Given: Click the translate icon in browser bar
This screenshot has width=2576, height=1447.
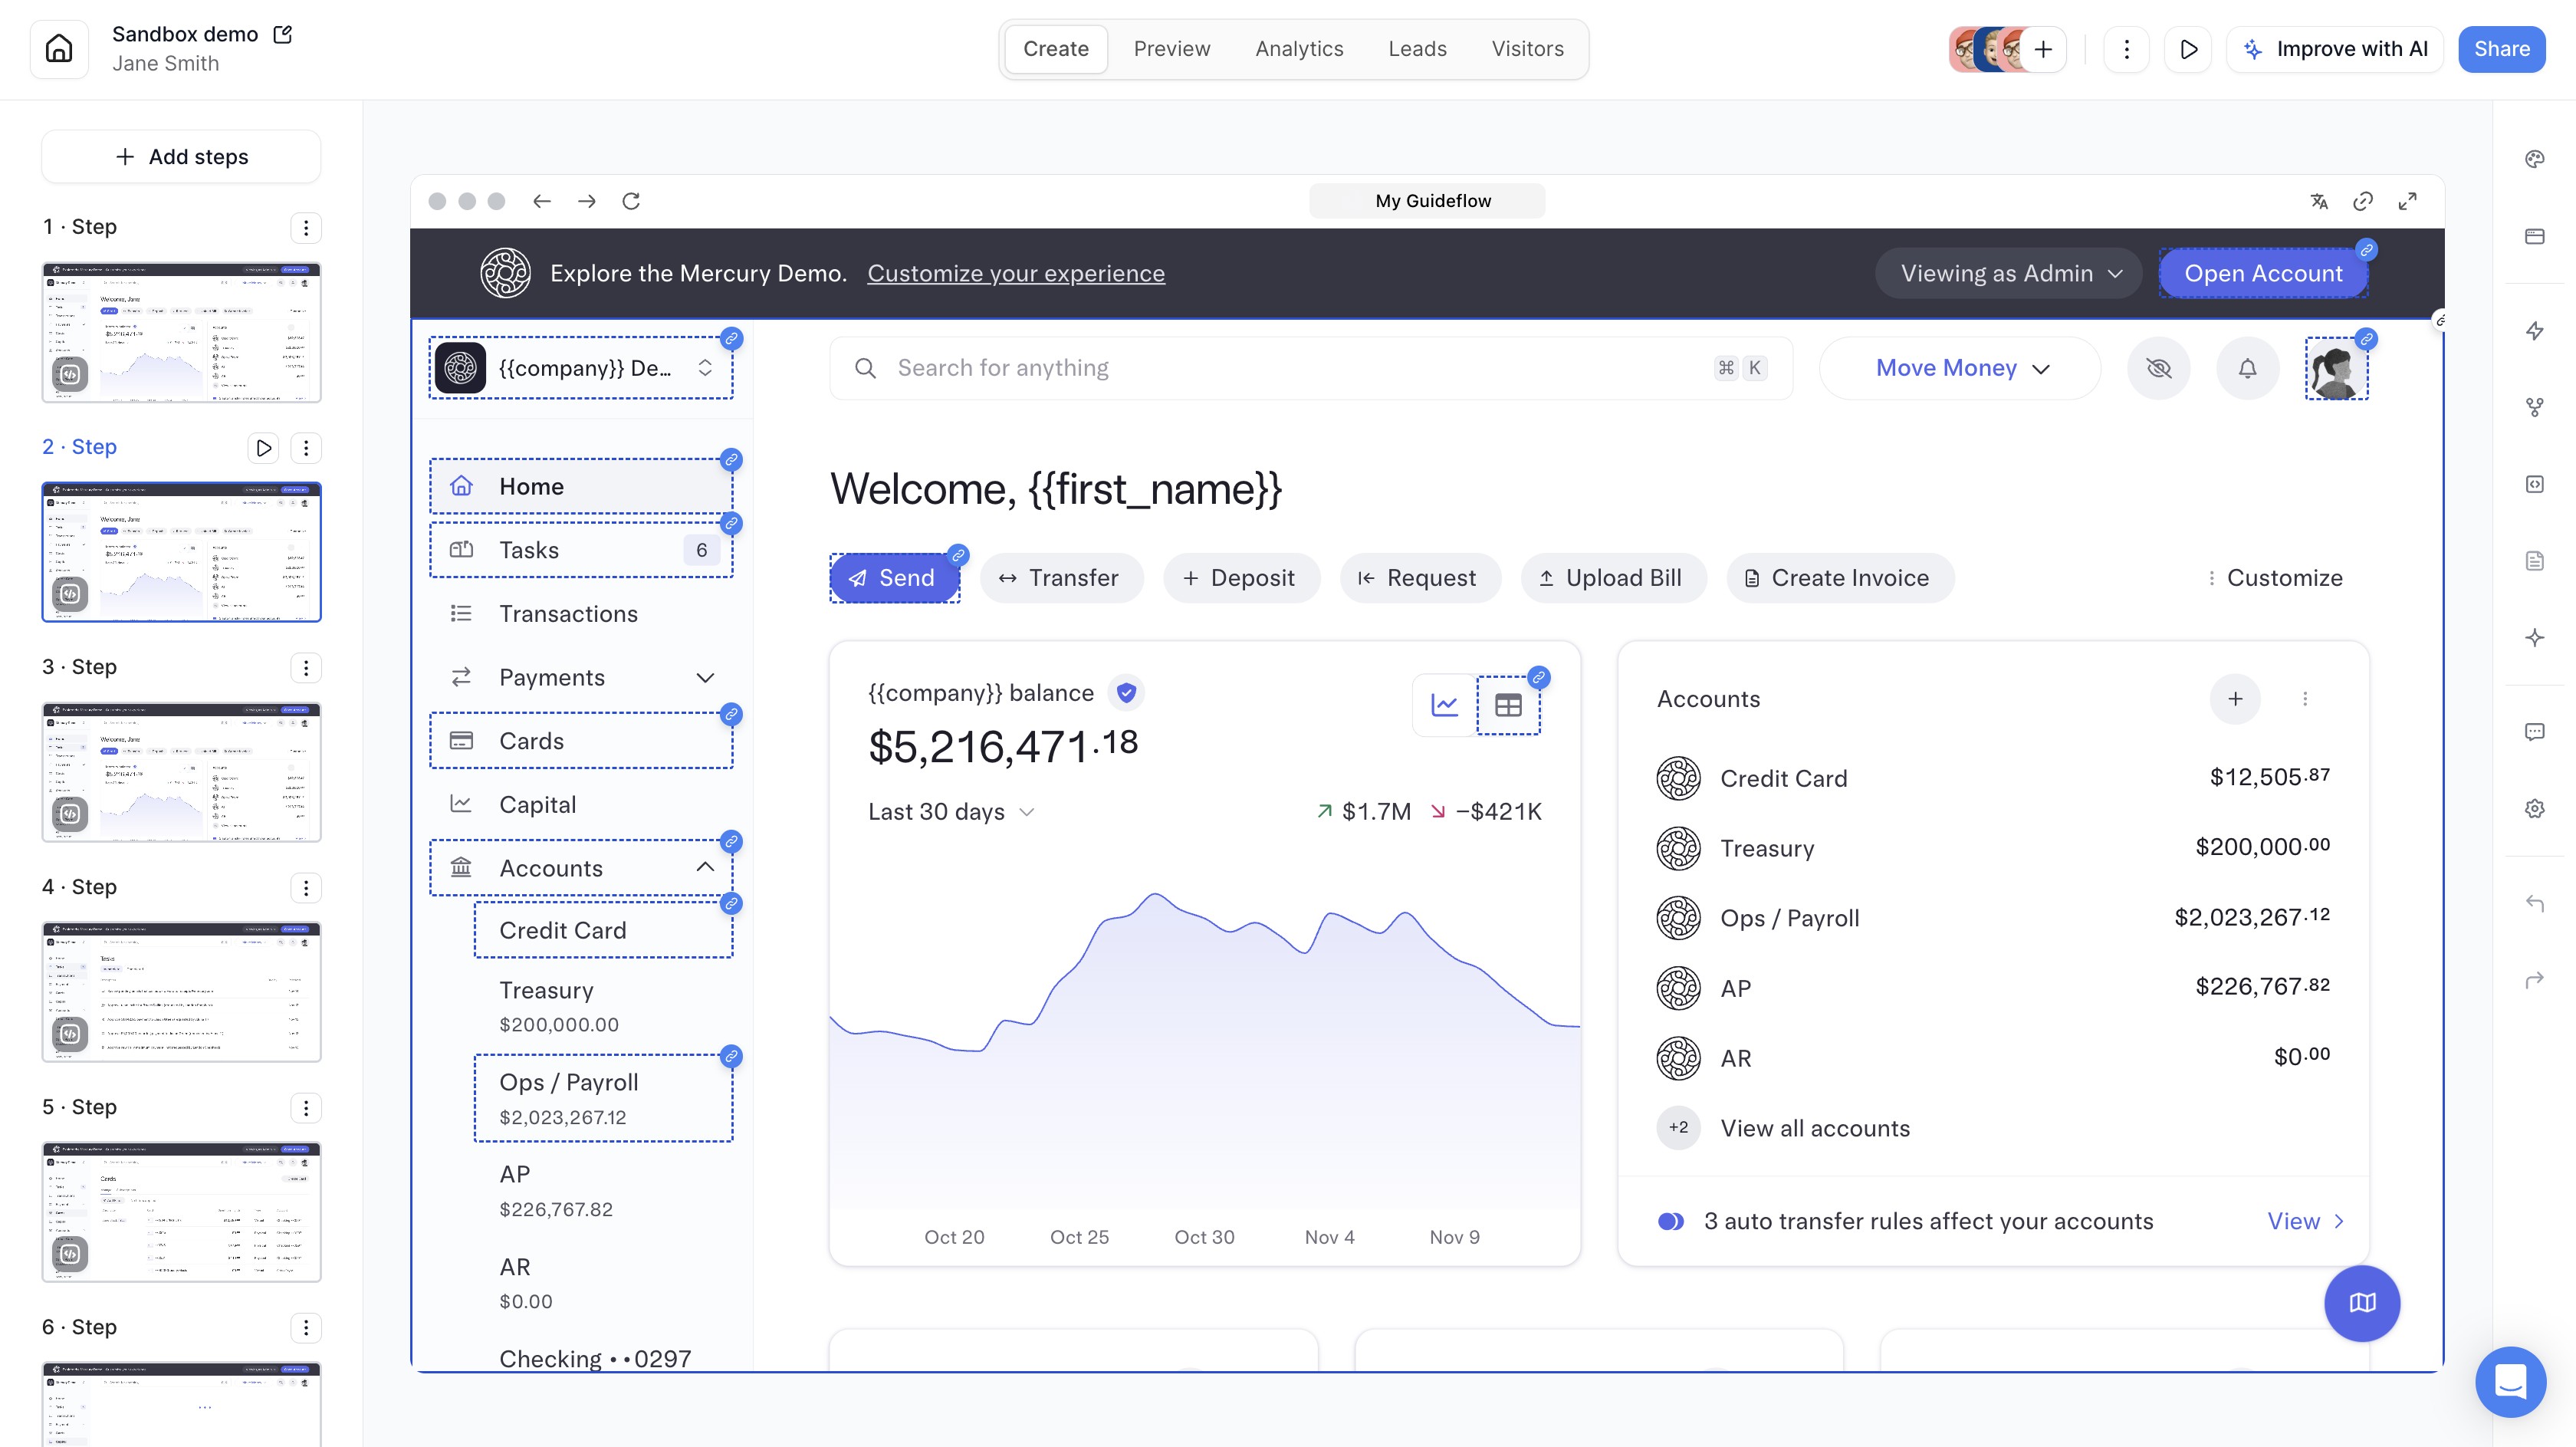Looking at the screenshot, I should [2319, 201].
